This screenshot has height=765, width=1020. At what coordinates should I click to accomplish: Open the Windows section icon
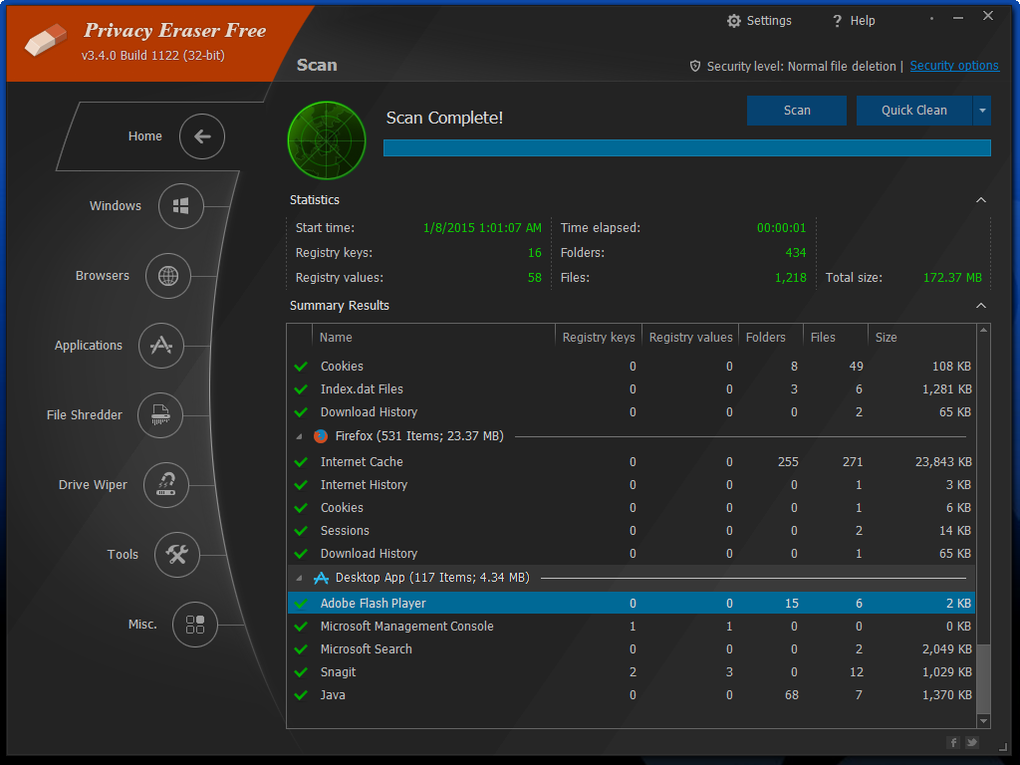point(181,206)
